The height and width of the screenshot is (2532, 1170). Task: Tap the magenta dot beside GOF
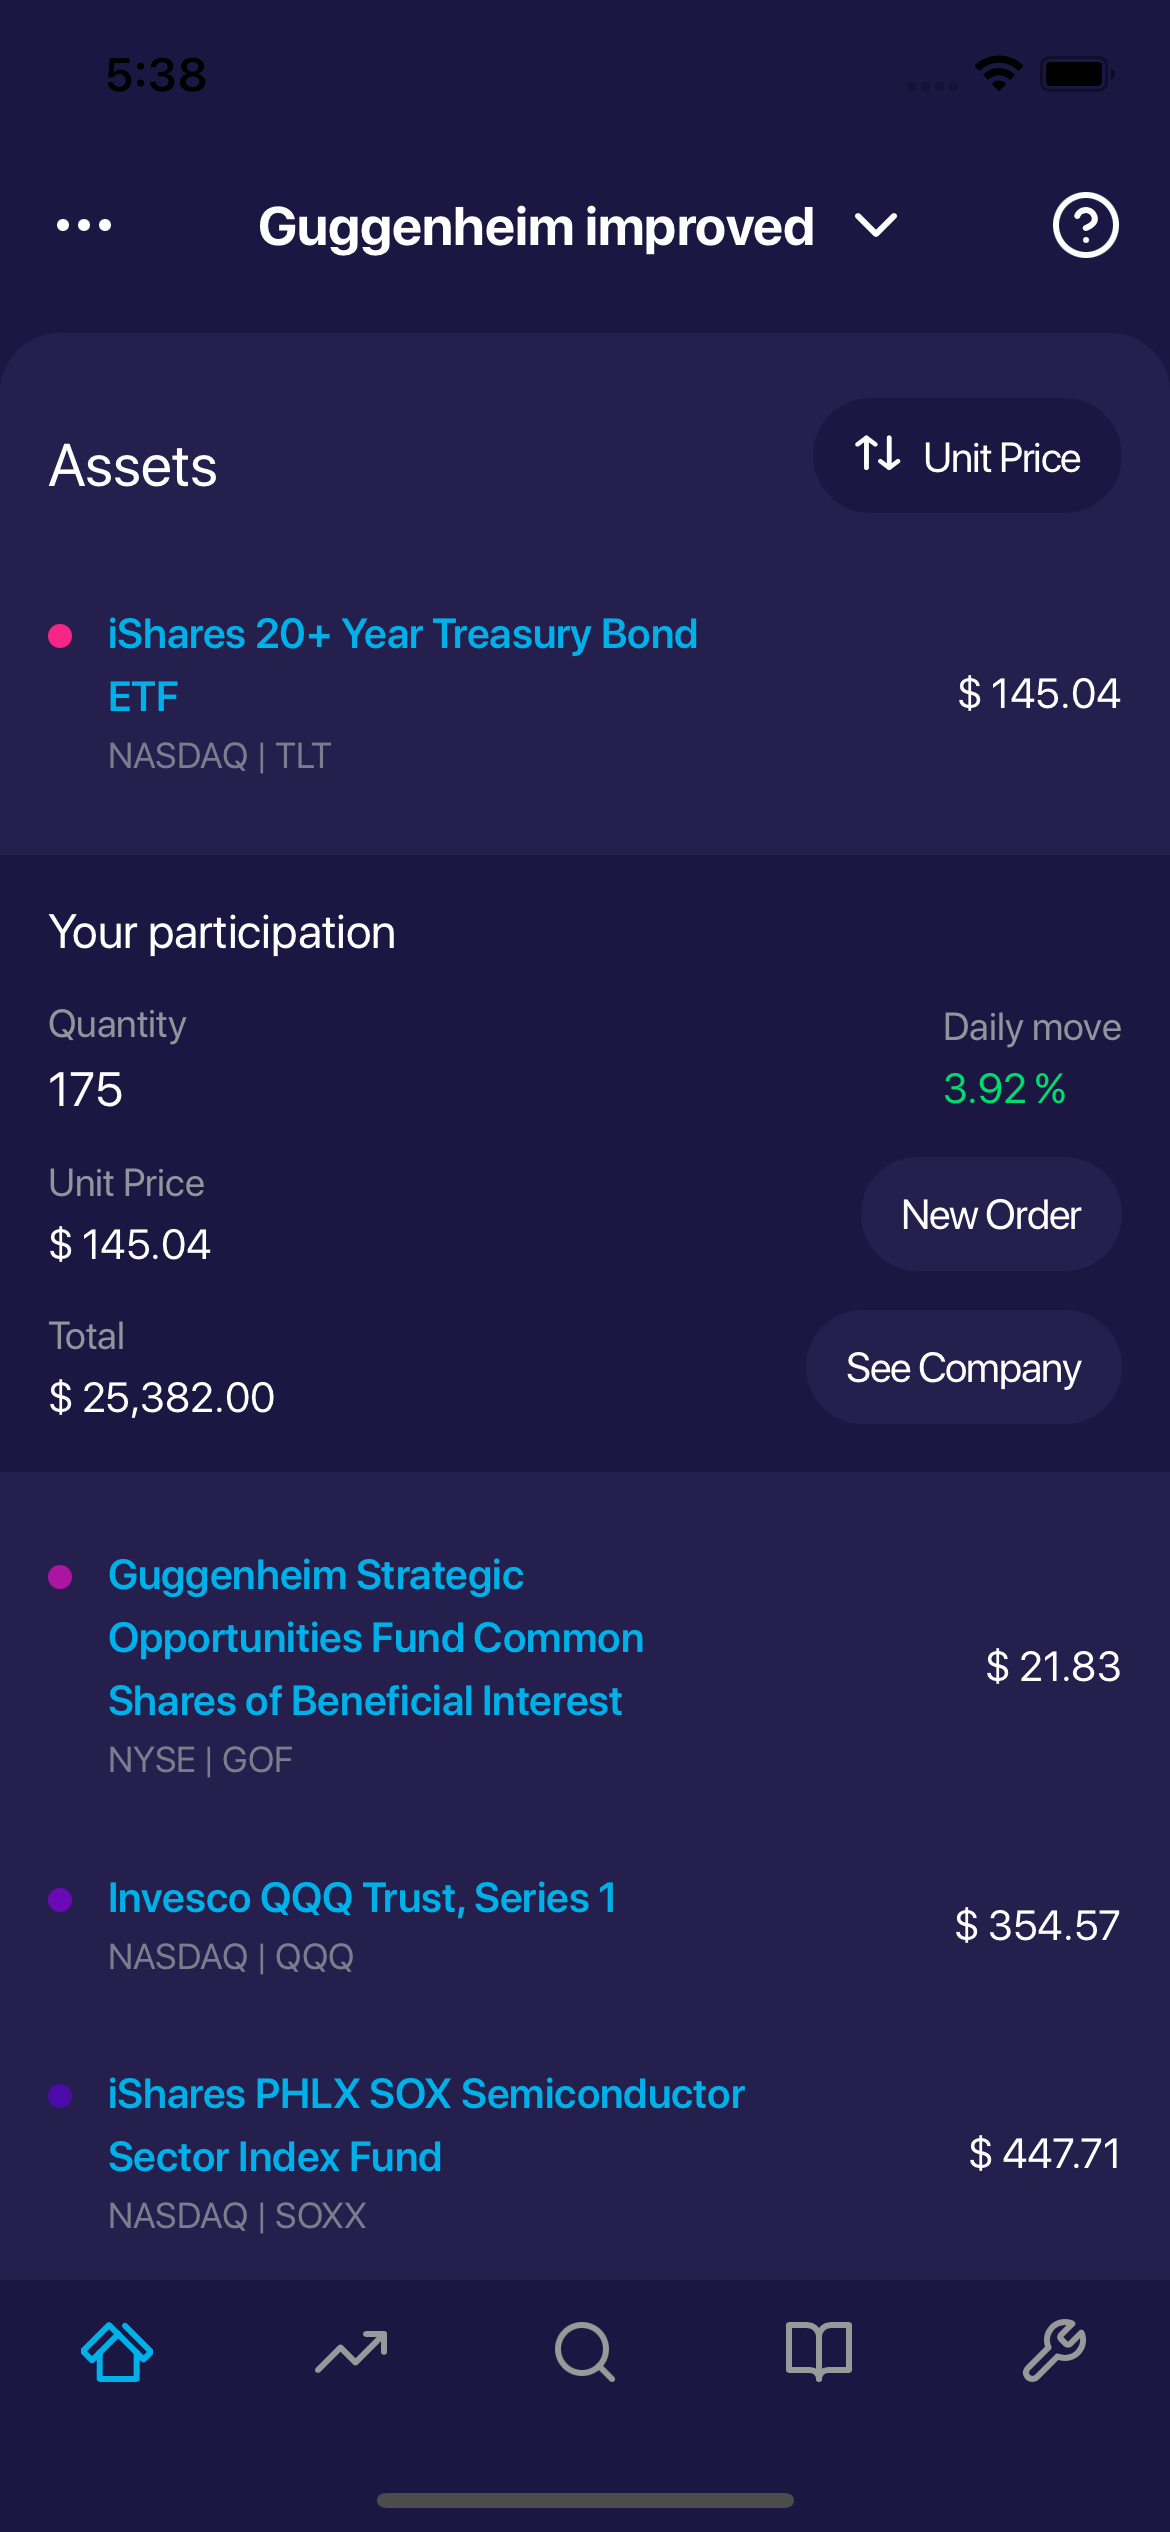[x=60, y=1577]
